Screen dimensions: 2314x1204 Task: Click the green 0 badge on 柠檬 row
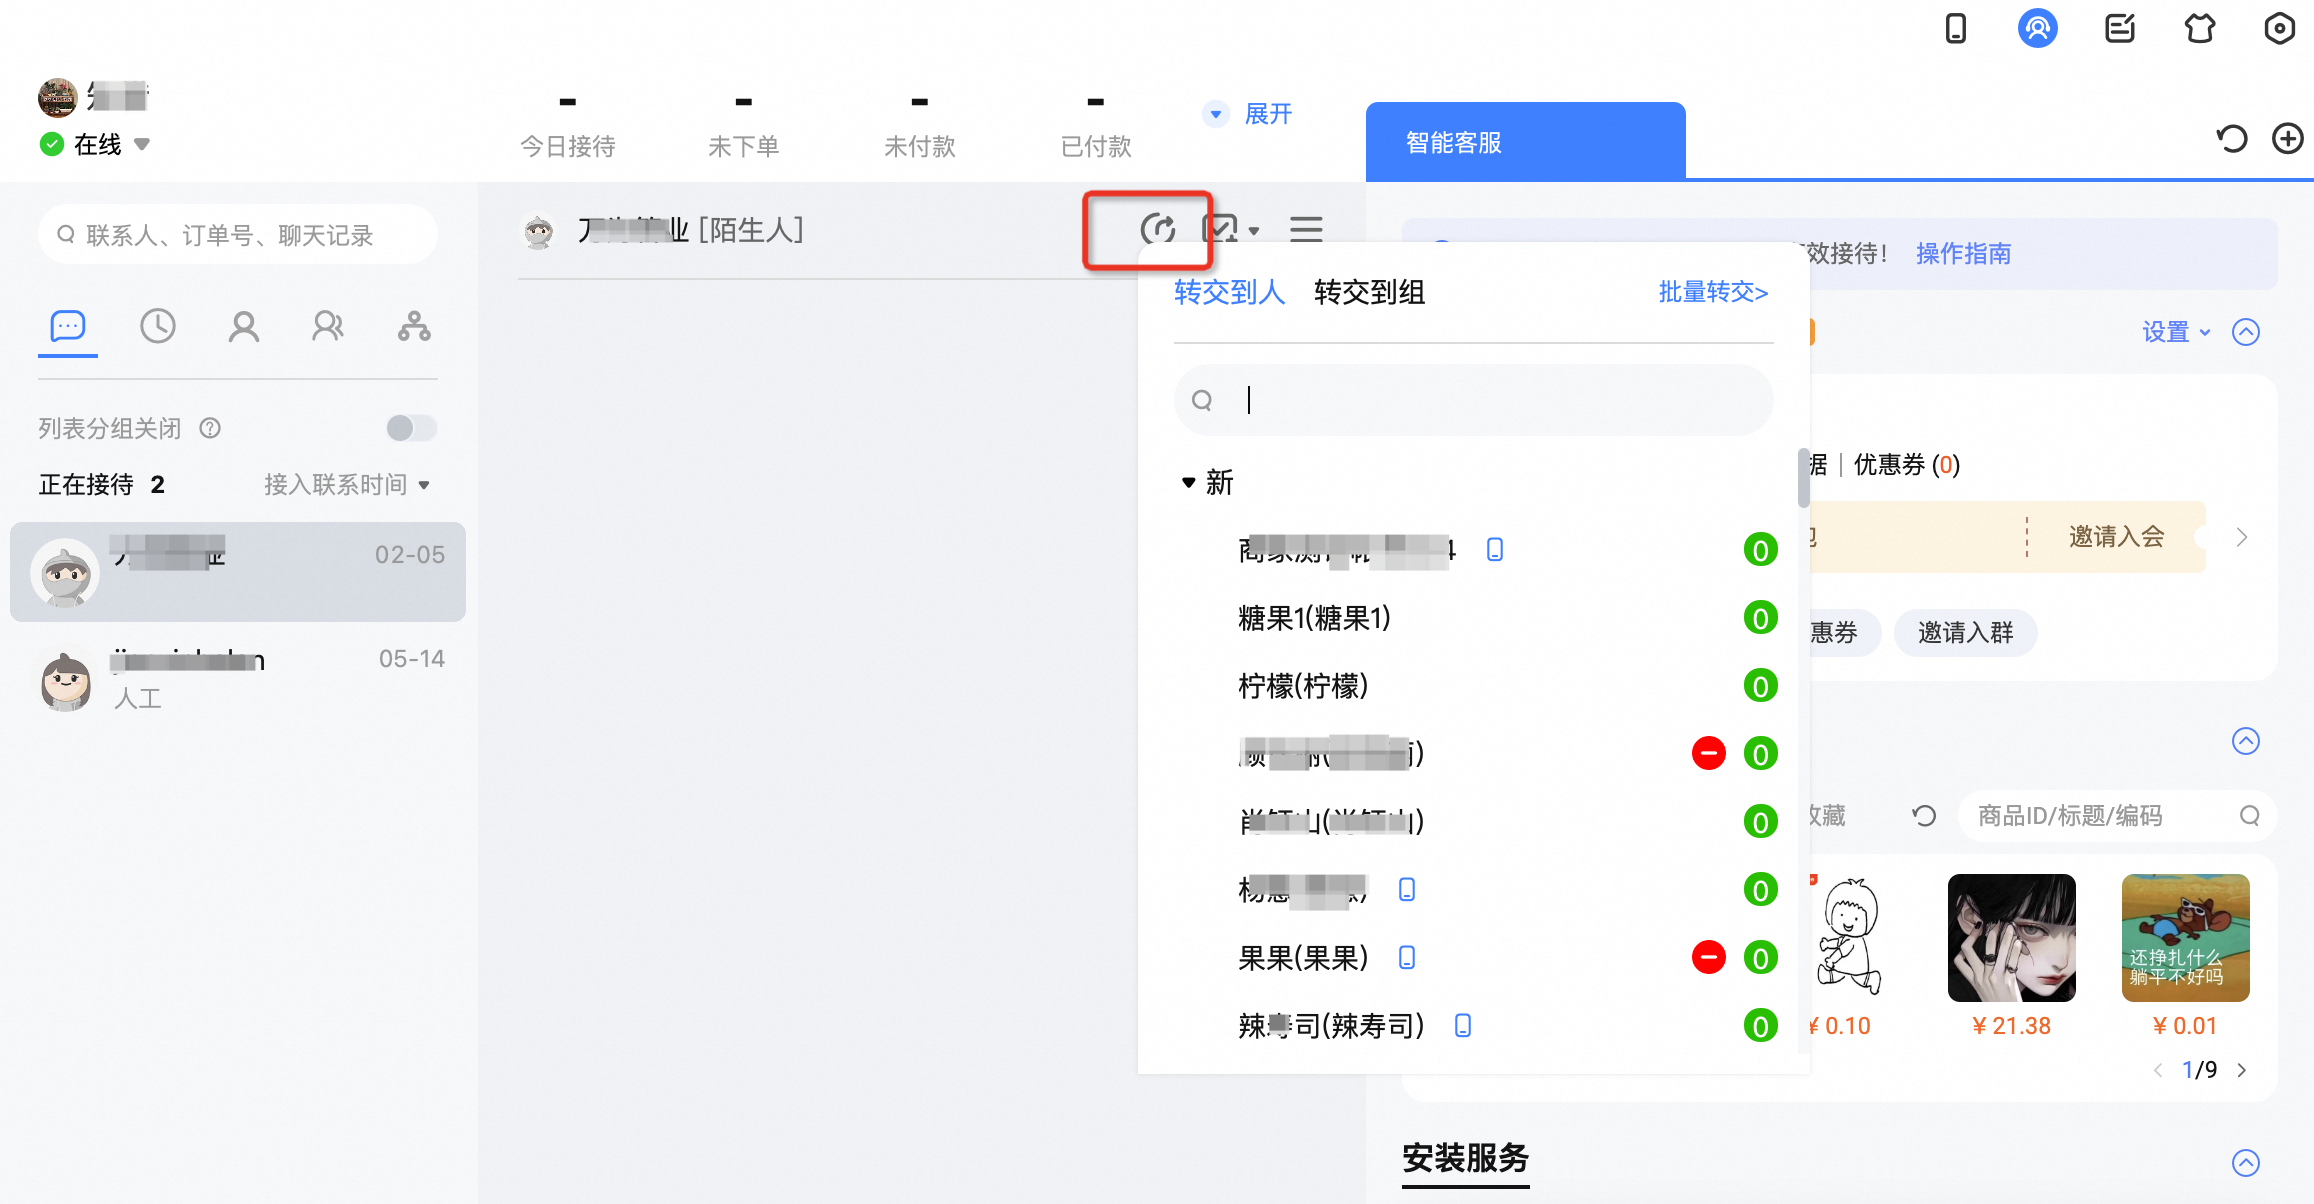[1761, 686]
